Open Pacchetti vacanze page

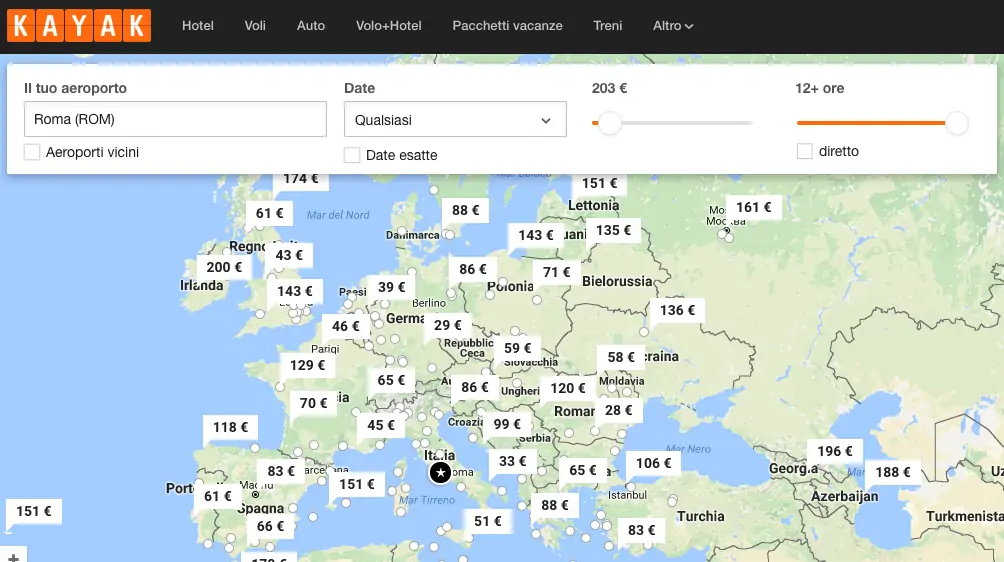[x=507, y=26]
